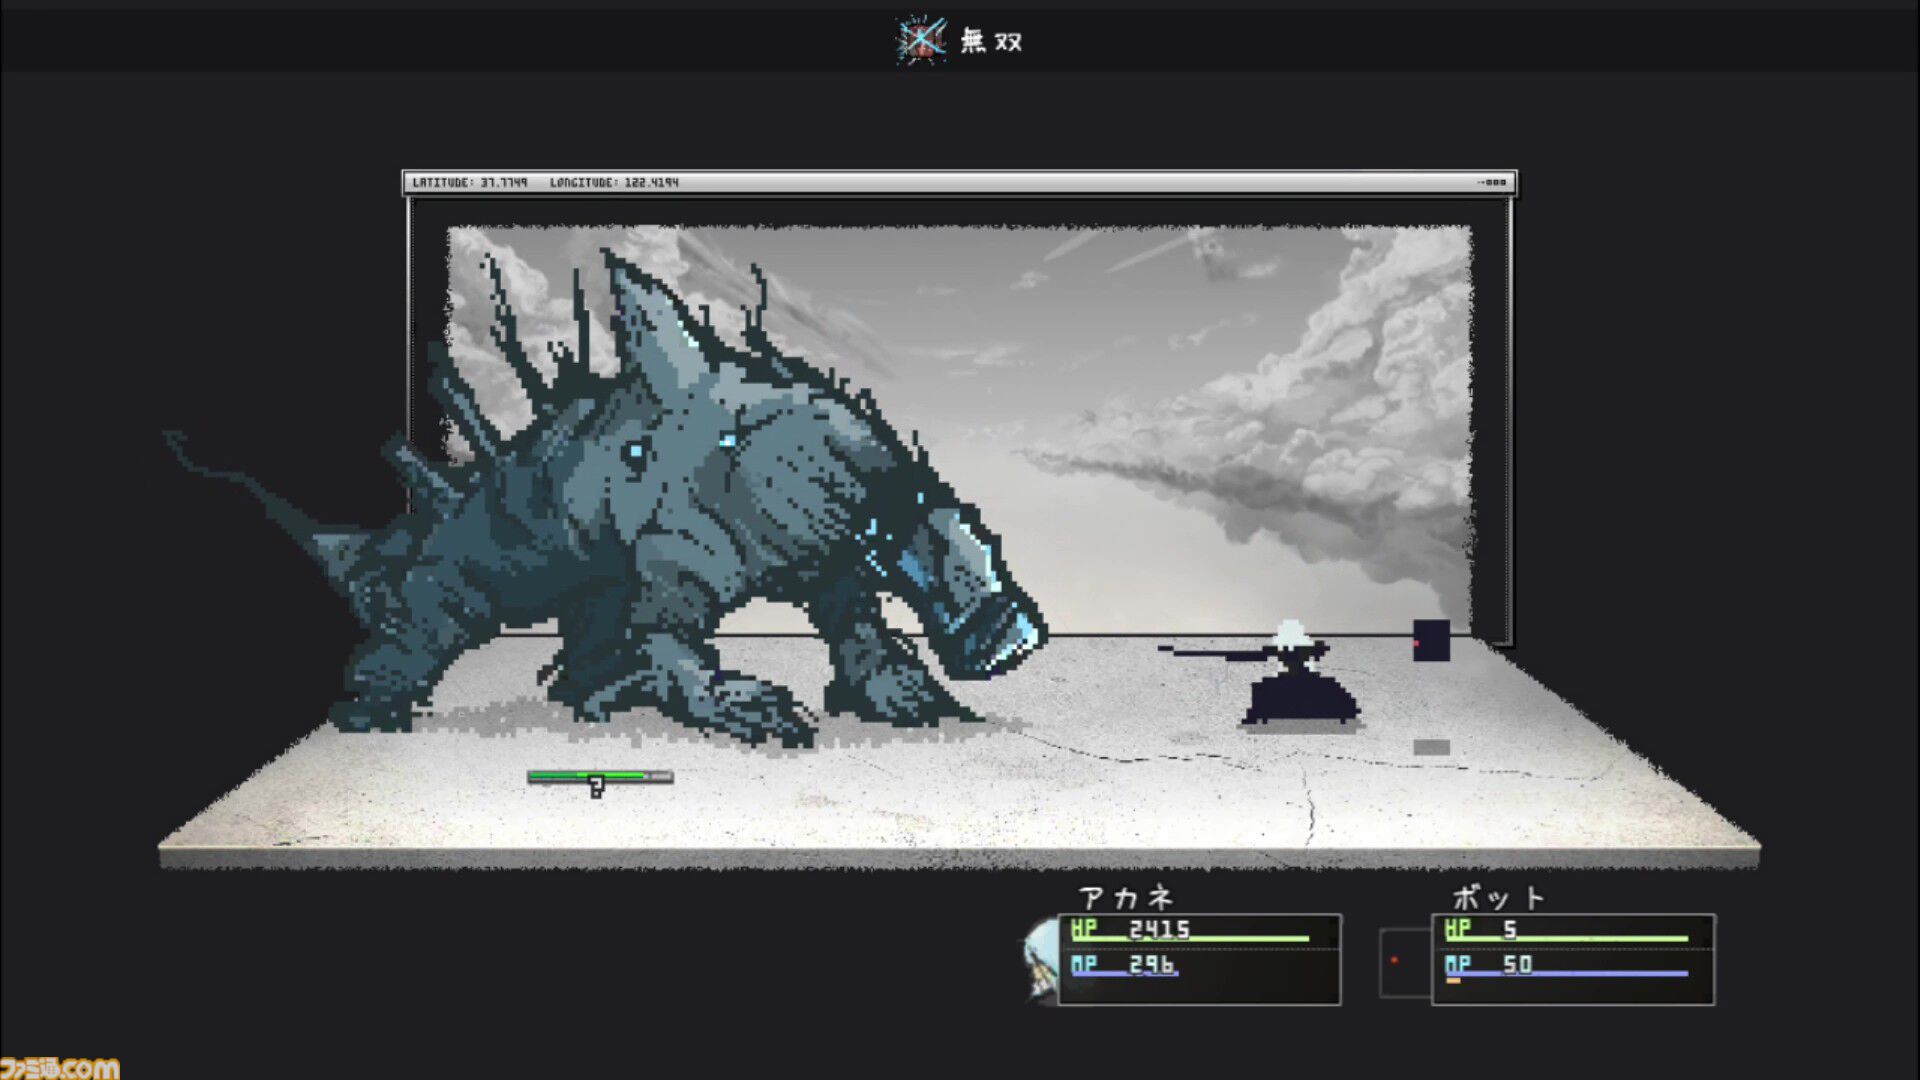
Task: Open the ファミ通.com watermark logo link
Action: (x=60, y=1067)
